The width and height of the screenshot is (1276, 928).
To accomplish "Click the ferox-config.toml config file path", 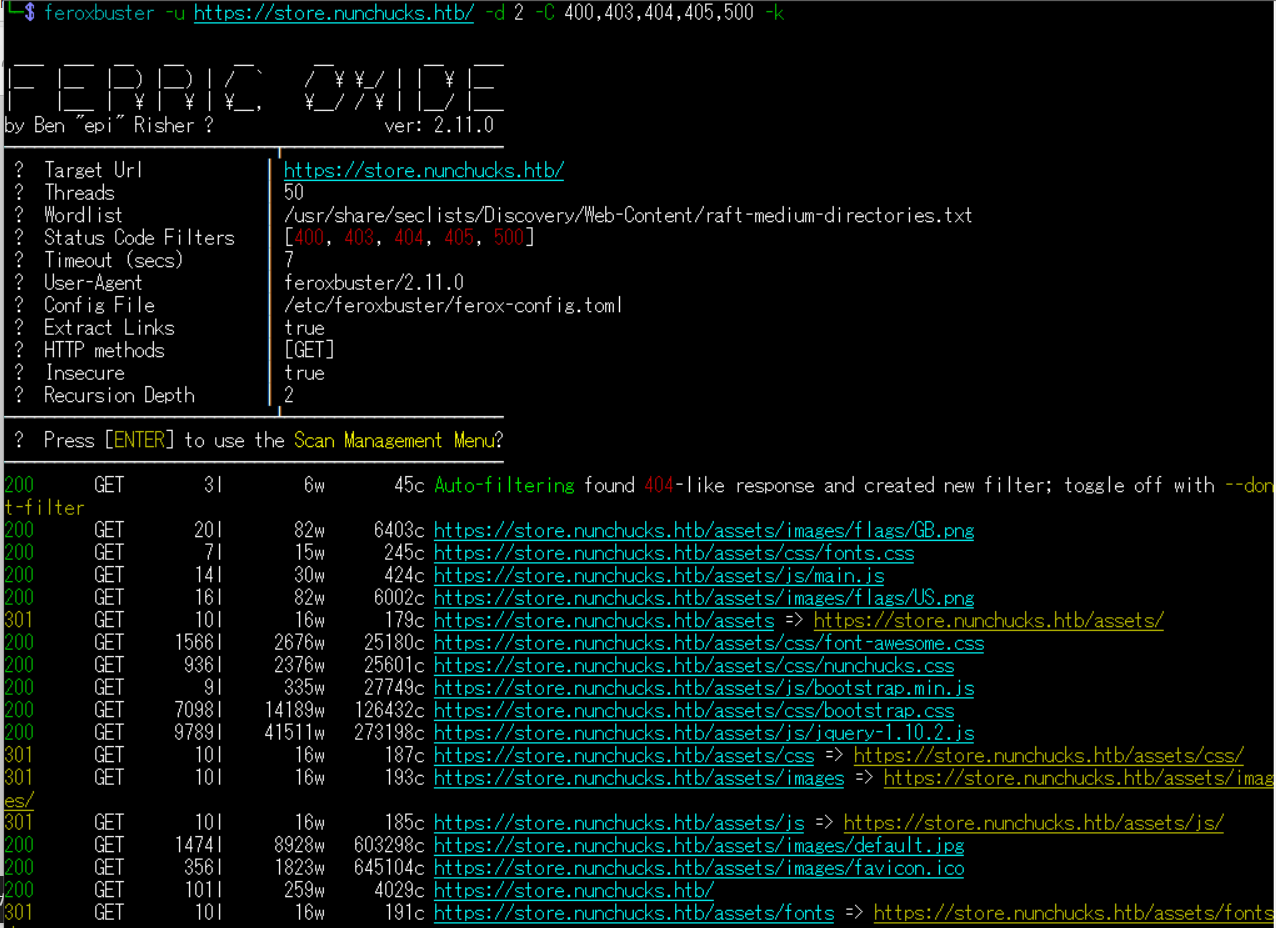I will [x=452, y=305].
